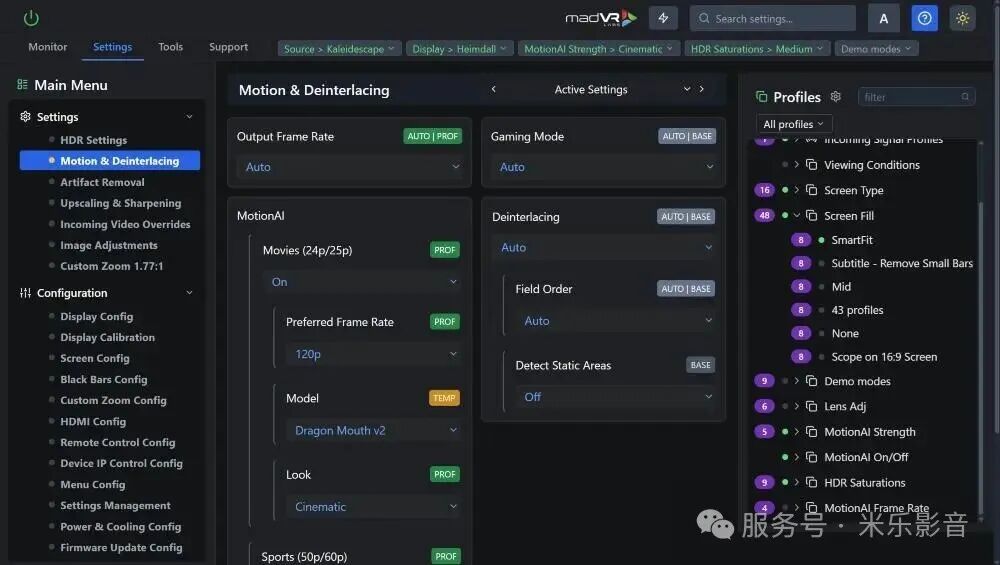Toggle the Viewing Conditions profile status dot
Image resolution: width=1000 pixels, height=565 pixels.
click(x=785, y=165)
